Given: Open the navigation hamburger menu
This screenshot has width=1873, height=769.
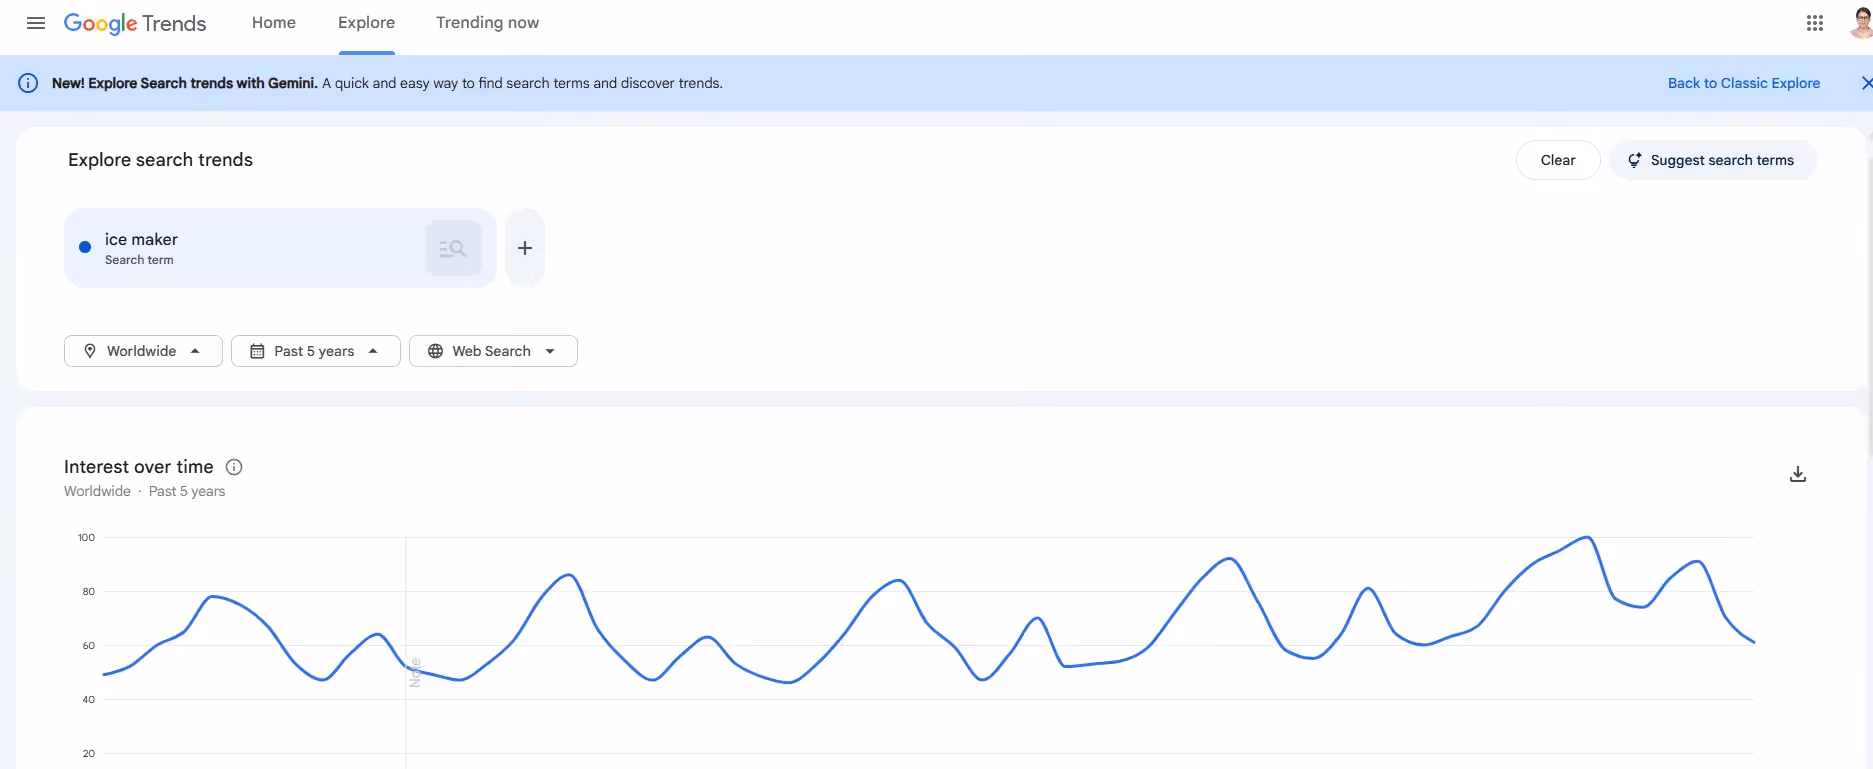Looking at the screenshot, I should tap(36, 22).
